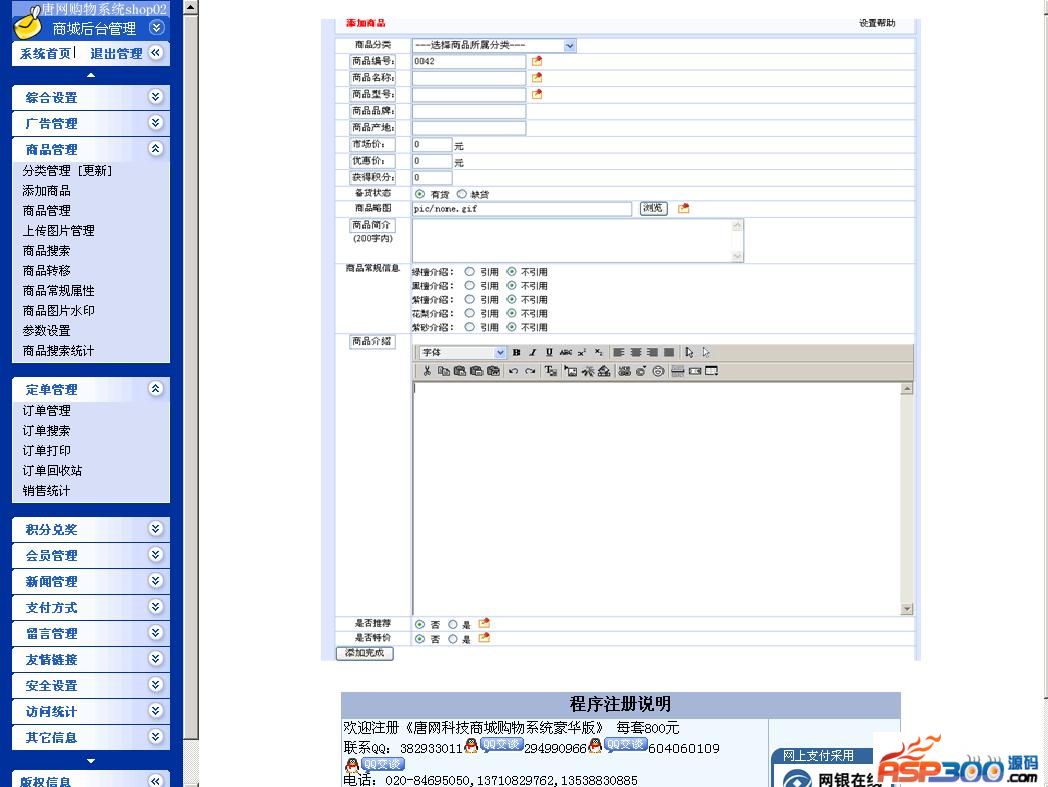Justify text in editor toolbar
Image resolution: width=1048 pixels, height=787 pixels.
pos(669,352)
